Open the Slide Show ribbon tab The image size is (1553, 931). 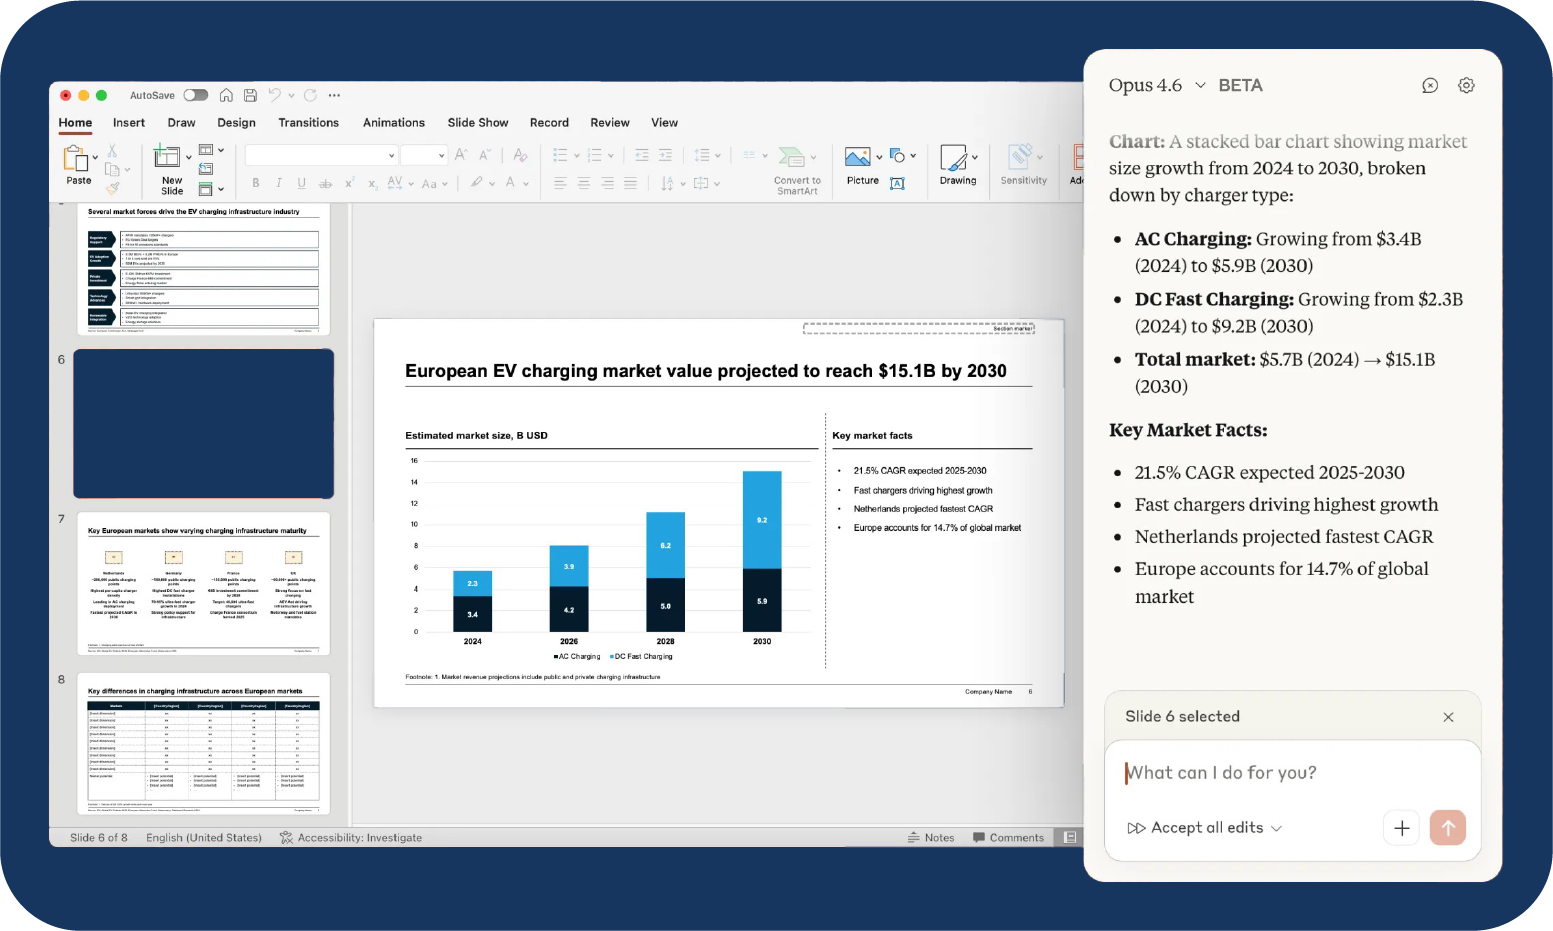[478, 122]
